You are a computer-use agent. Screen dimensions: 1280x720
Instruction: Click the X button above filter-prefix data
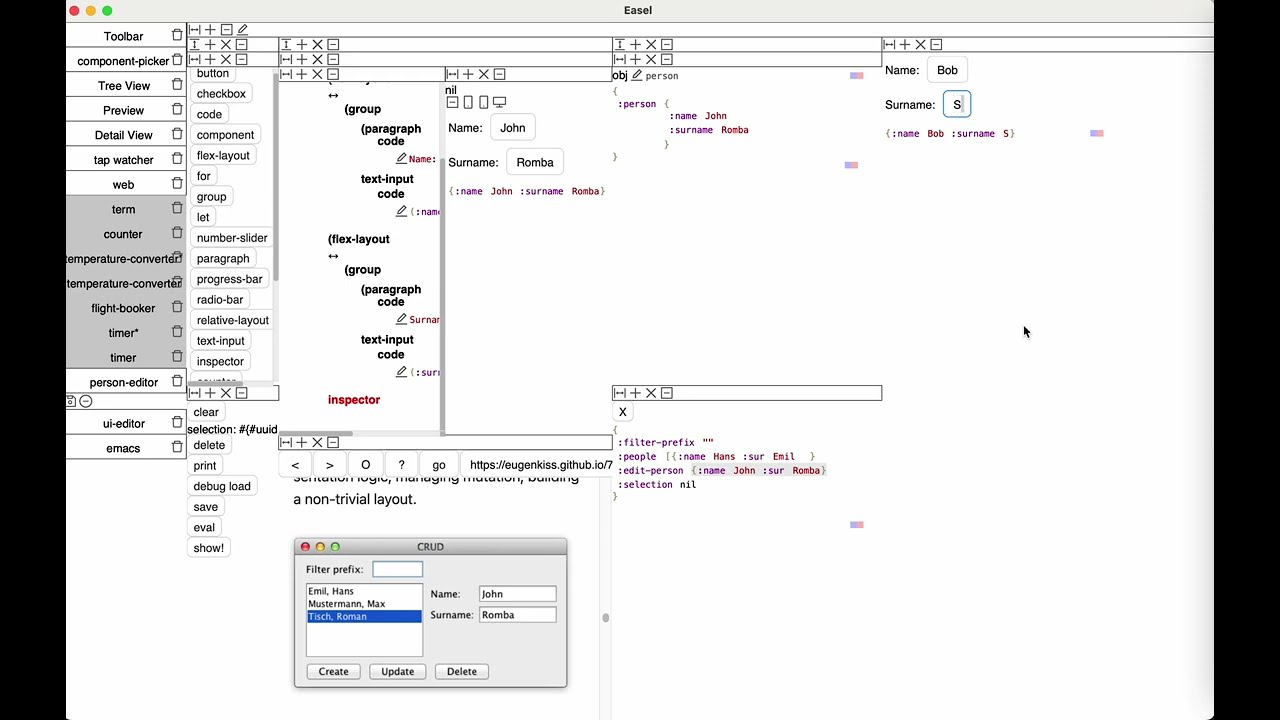(622, 412)
